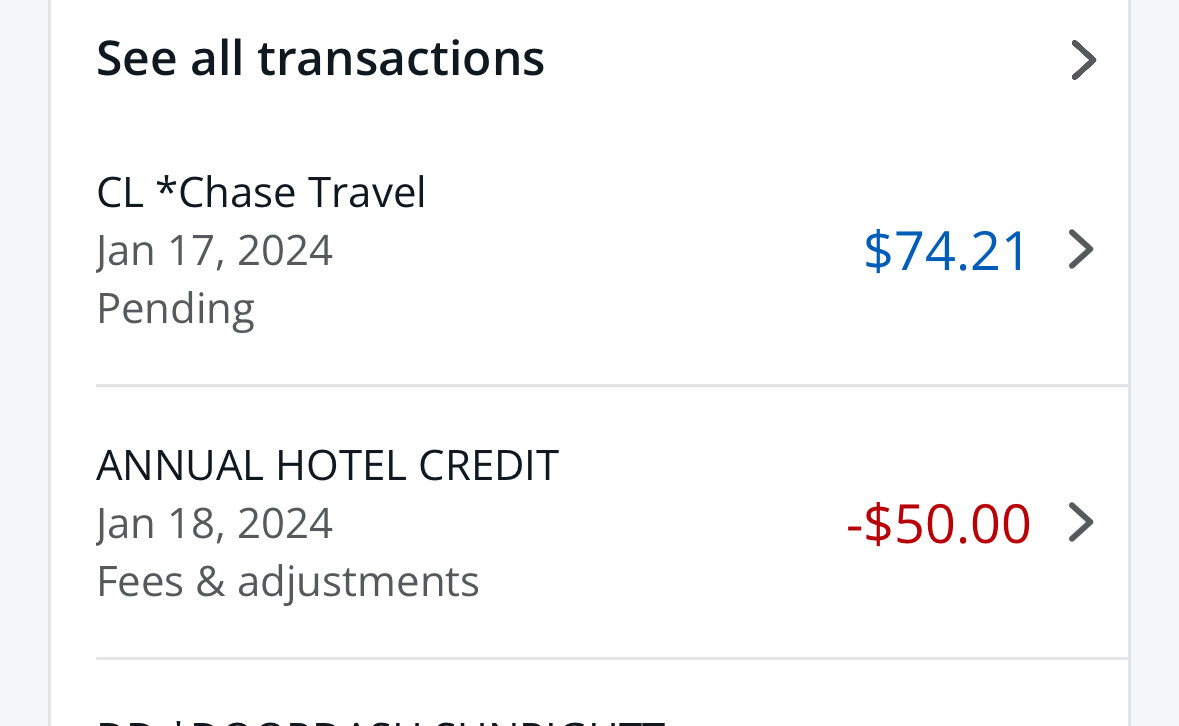The width and height of the screenshot is (1179, 726).
Task: Click the Jan 18, 2024 date text
Action: click(x=214, y=523)
